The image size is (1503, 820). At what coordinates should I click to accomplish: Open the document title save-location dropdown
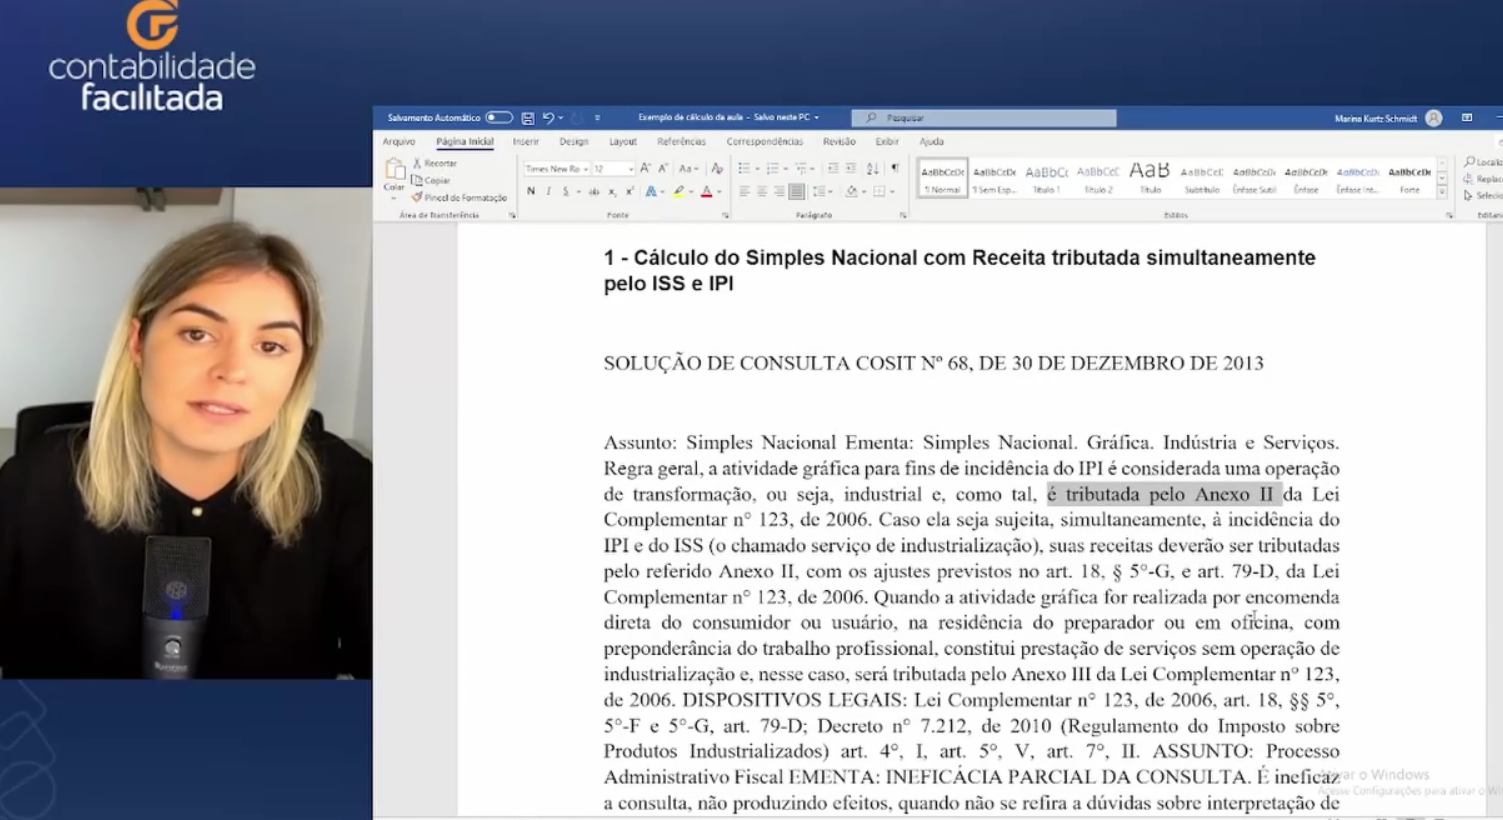tap(817, 118)
